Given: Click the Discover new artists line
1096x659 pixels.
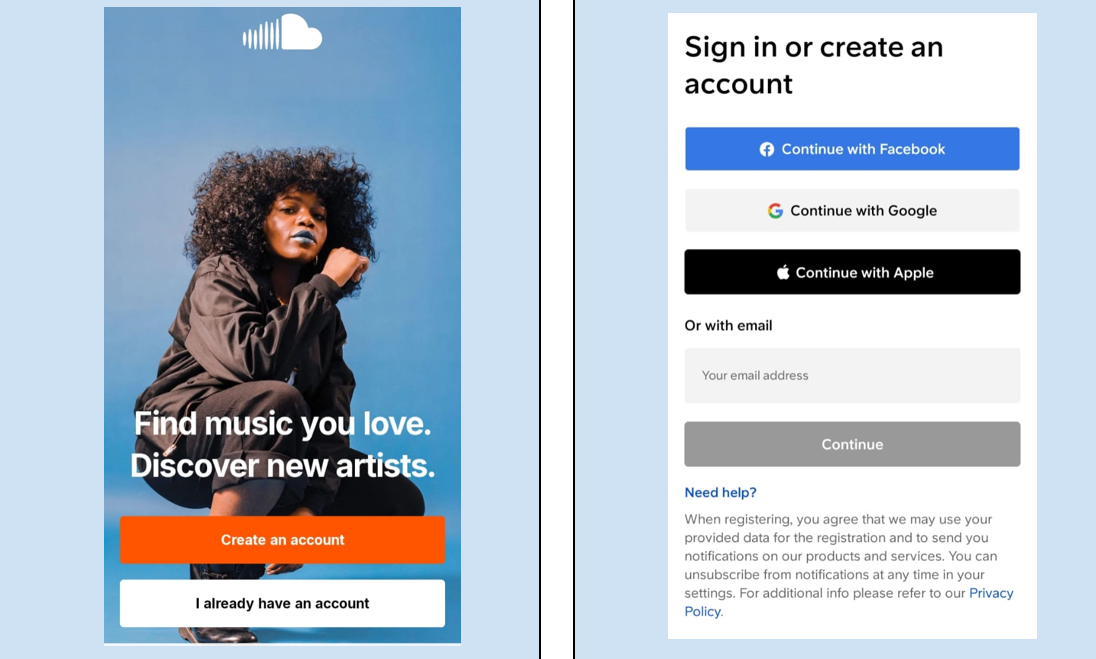Looking at the screenshot, I should click(x=282, y=465).
